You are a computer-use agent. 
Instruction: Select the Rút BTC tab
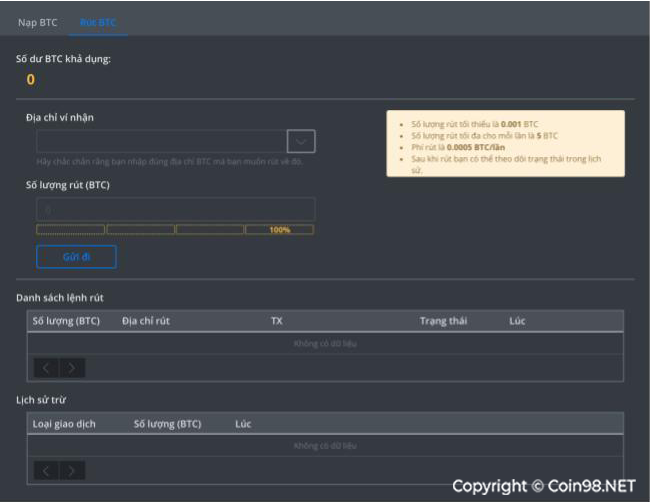(98, 22)
